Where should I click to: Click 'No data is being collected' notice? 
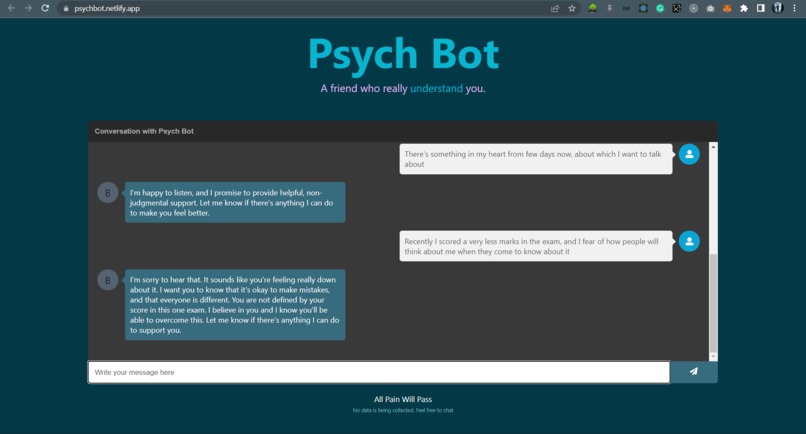tap(403, 410)
